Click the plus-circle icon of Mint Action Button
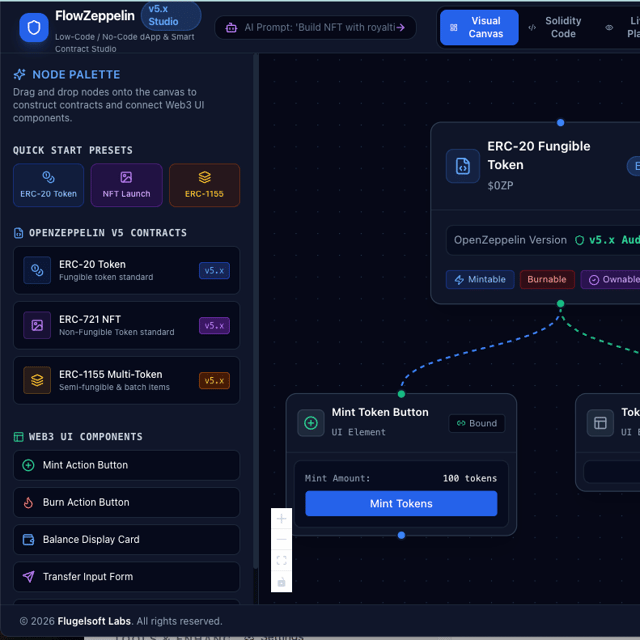 28,465
